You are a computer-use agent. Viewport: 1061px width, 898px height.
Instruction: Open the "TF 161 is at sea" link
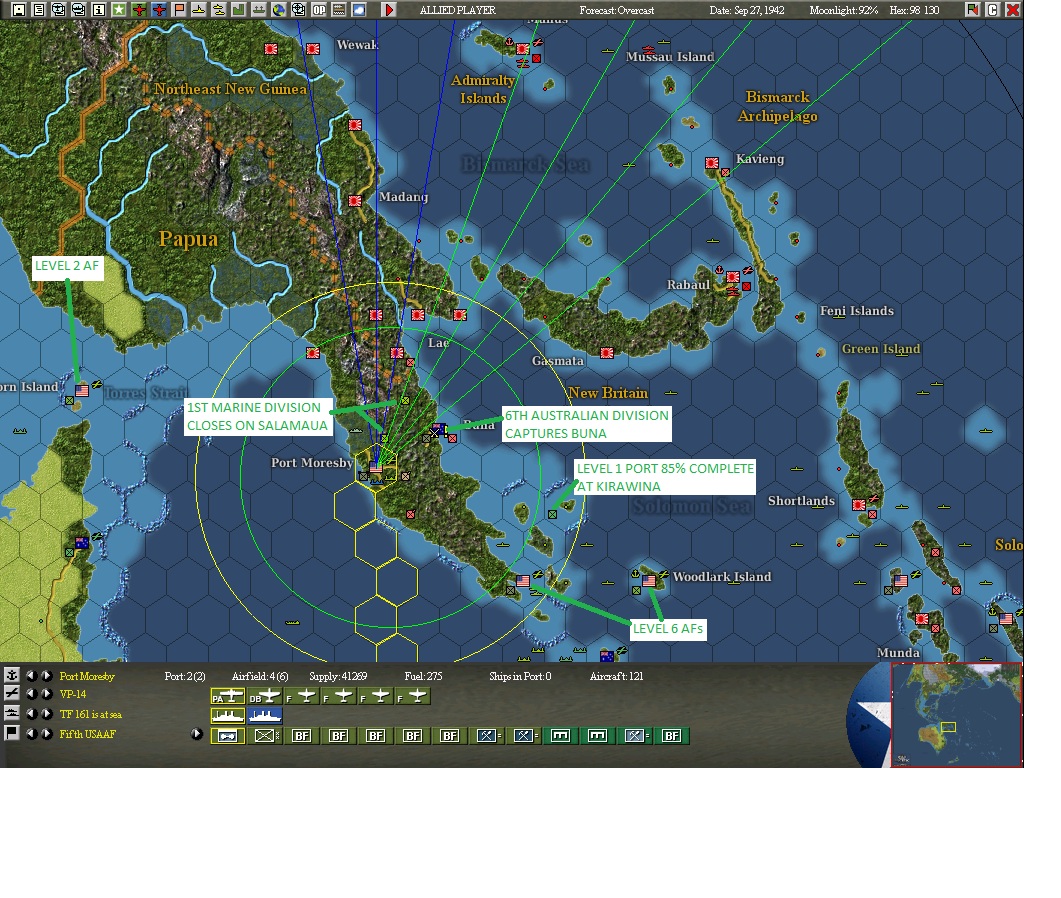(91, 714)
